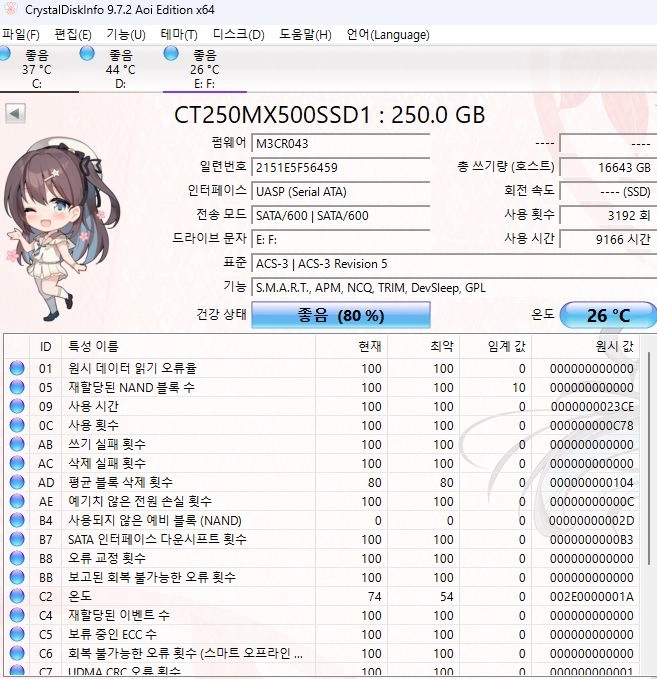Click the drive letter field E: F:
The image size is (657, 679).
click(x=341, y=239)
